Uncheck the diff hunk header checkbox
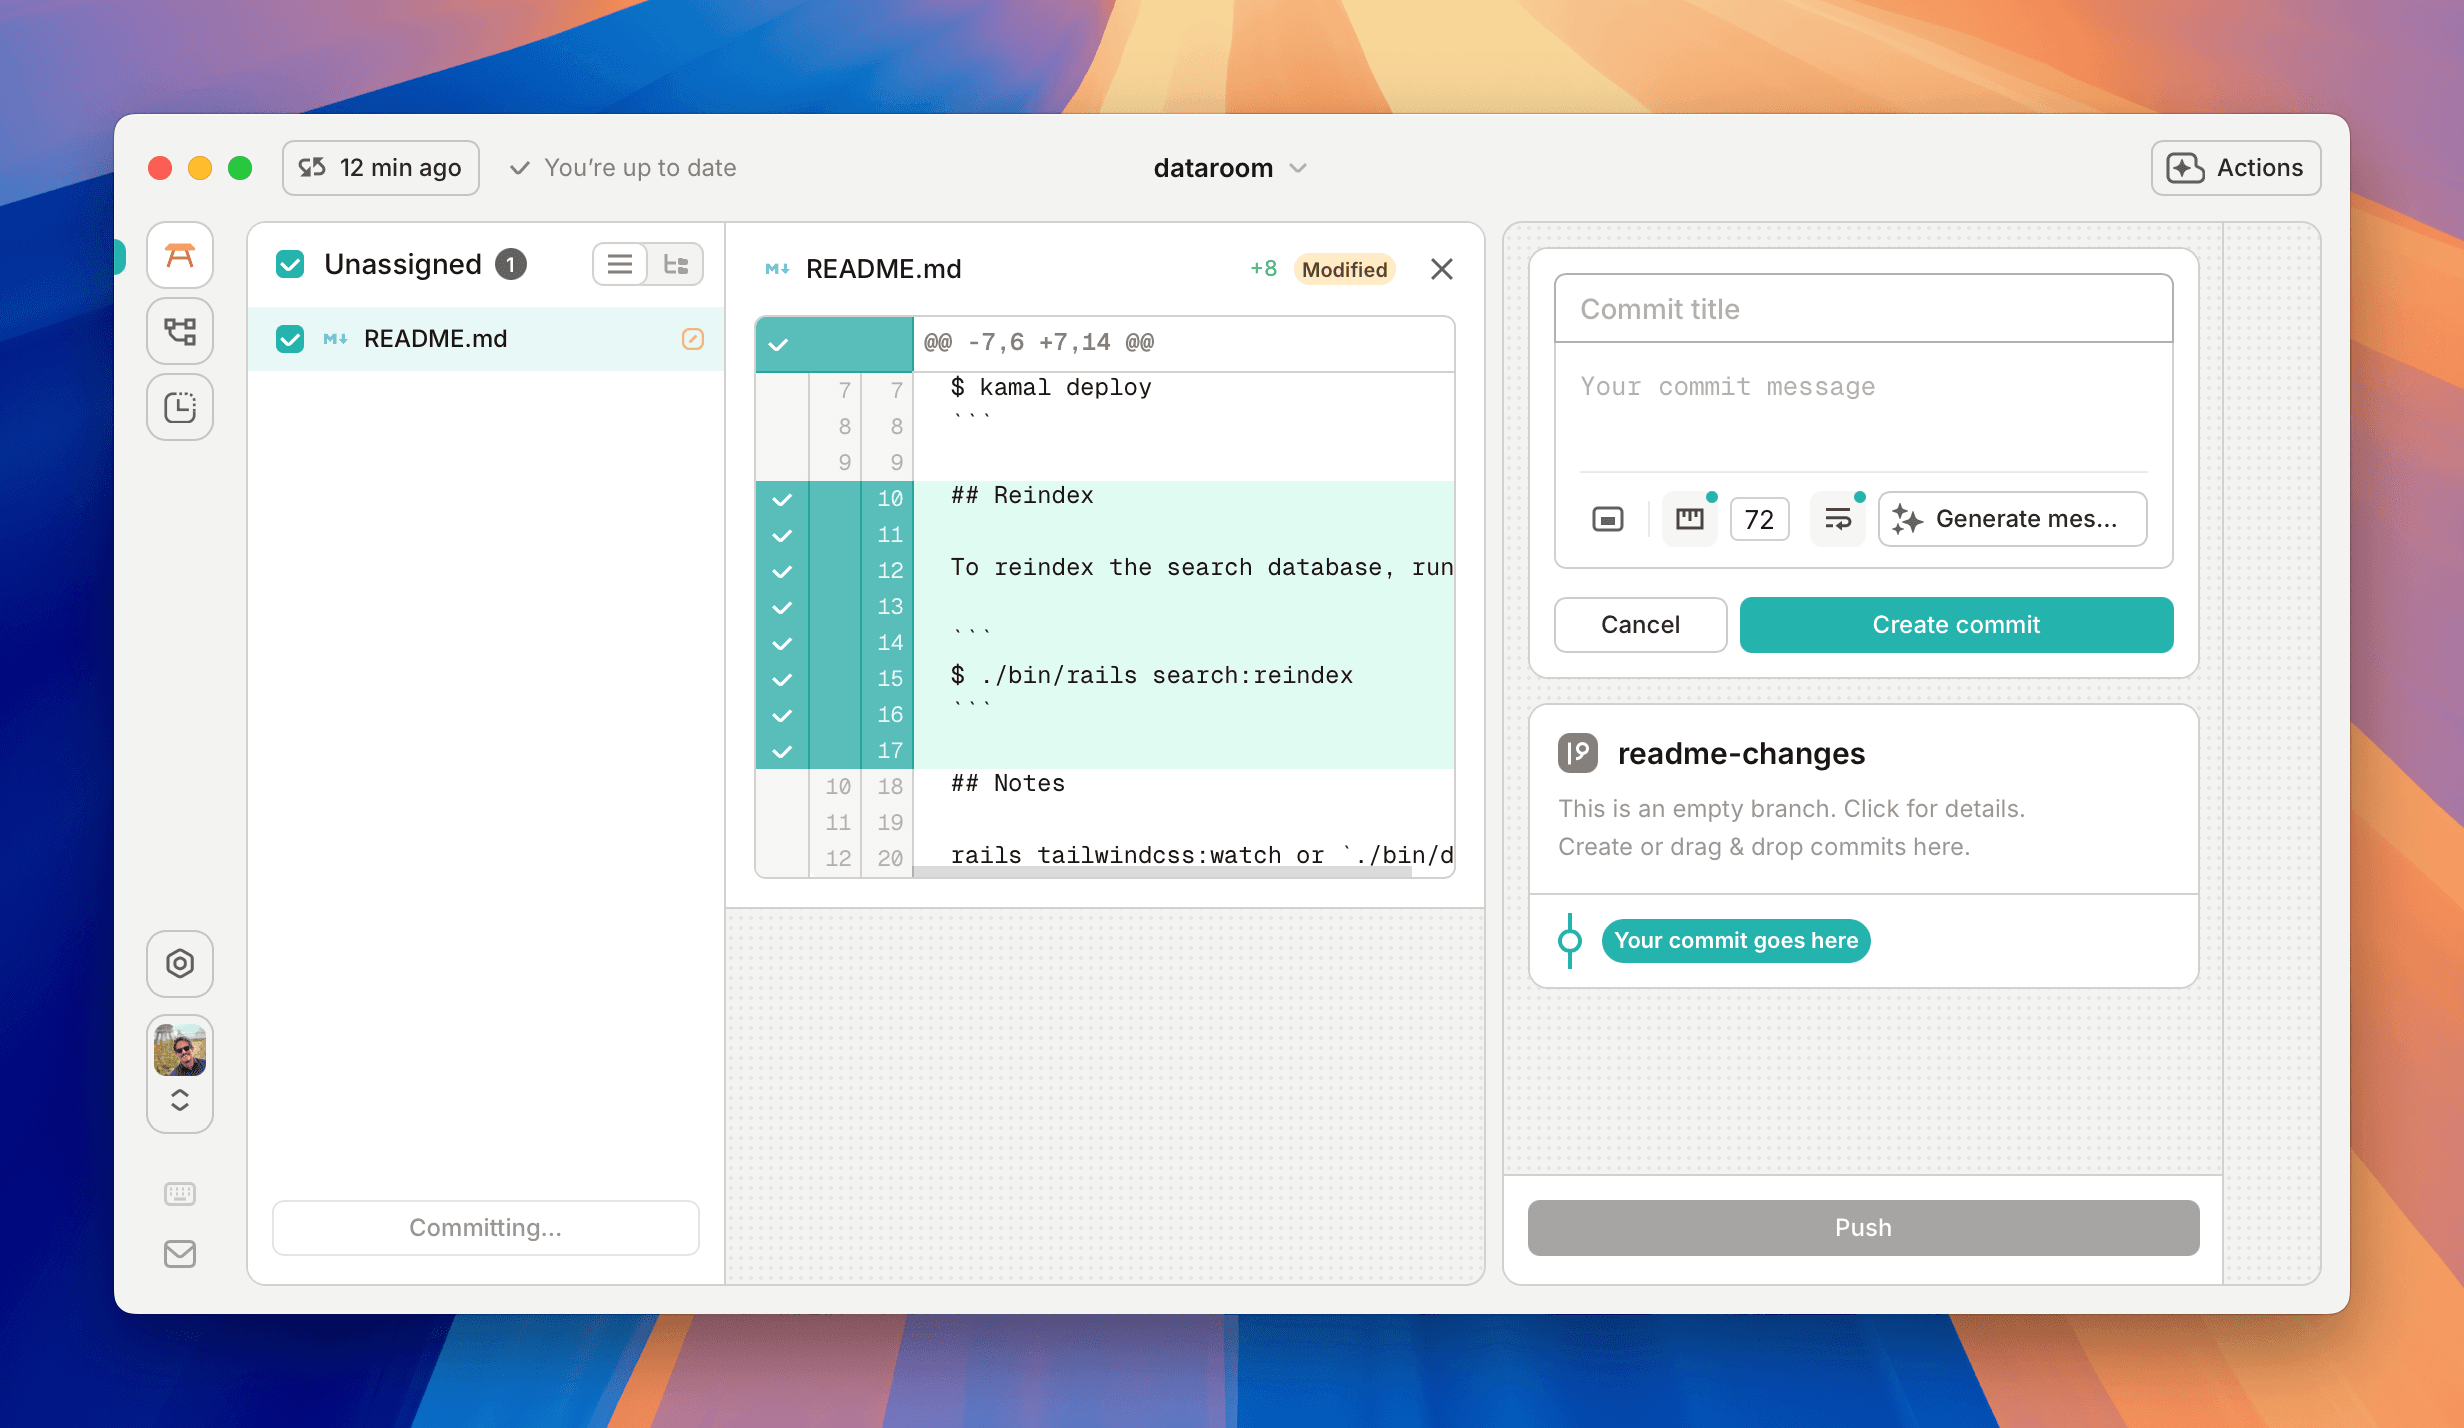 click(x=780, y=343)
